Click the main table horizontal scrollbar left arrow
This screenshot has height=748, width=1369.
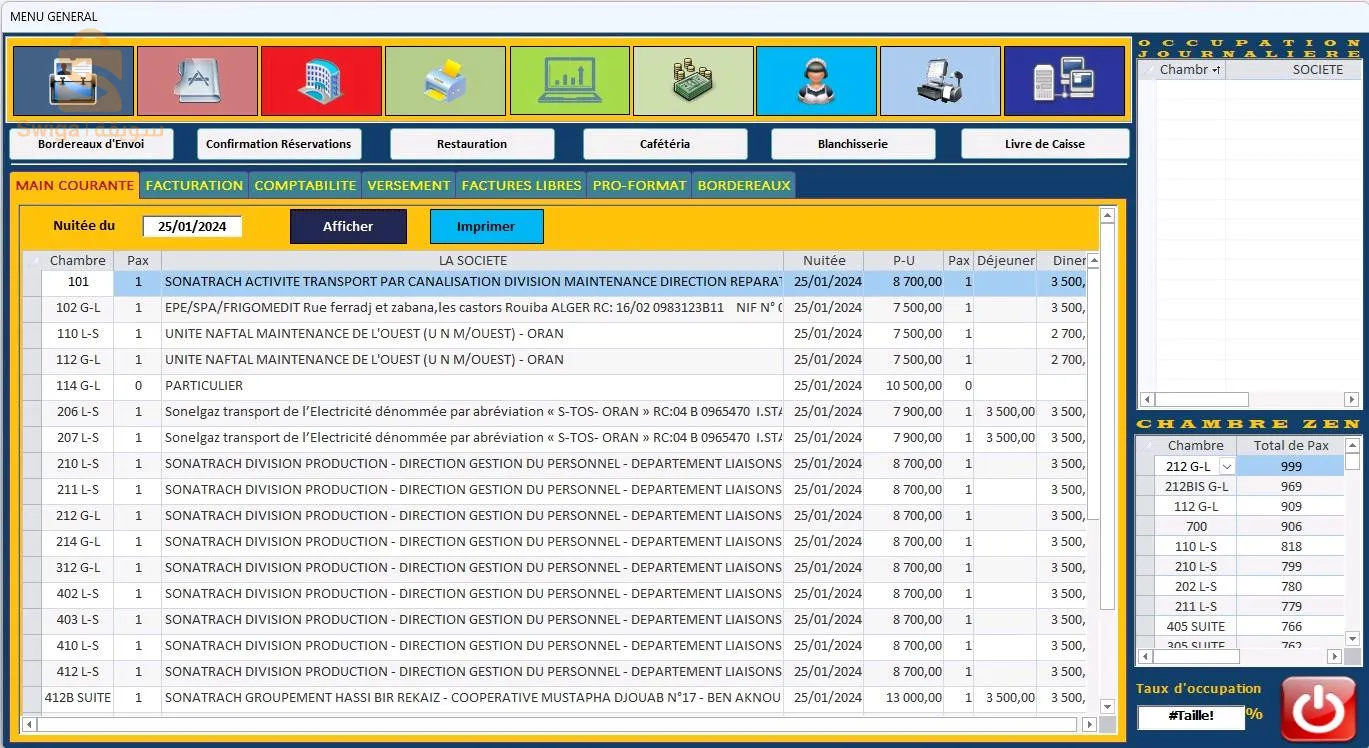pyautogui.click(x=28, y=724)
